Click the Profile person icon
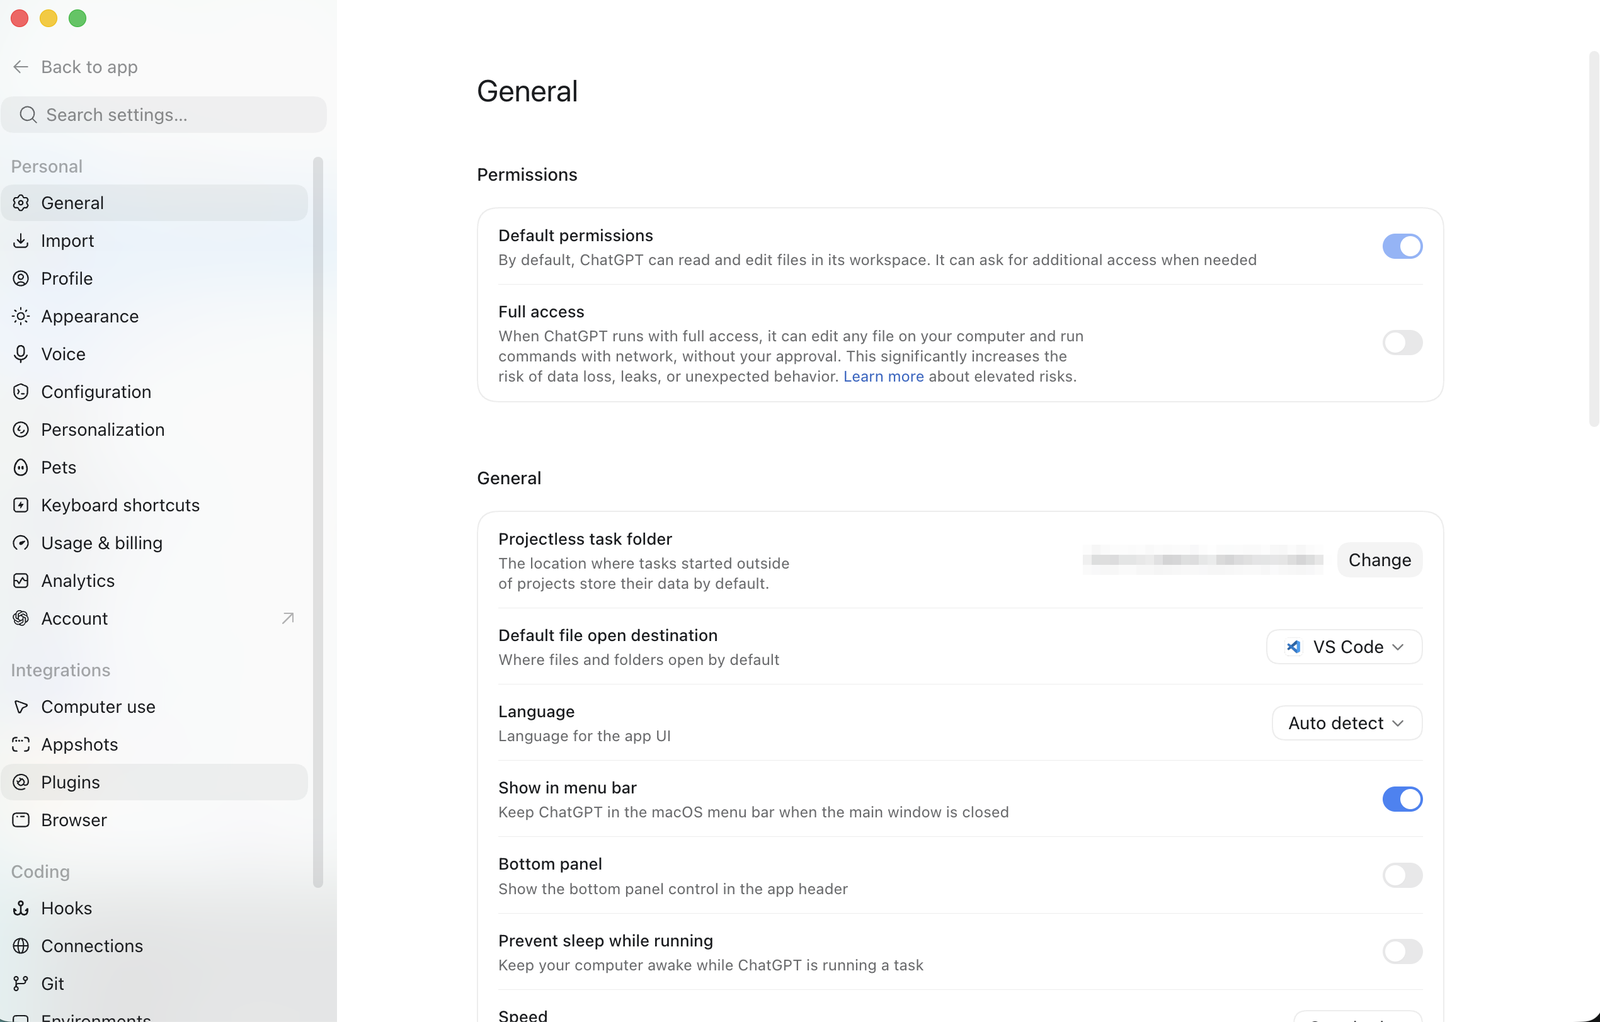 21,279
